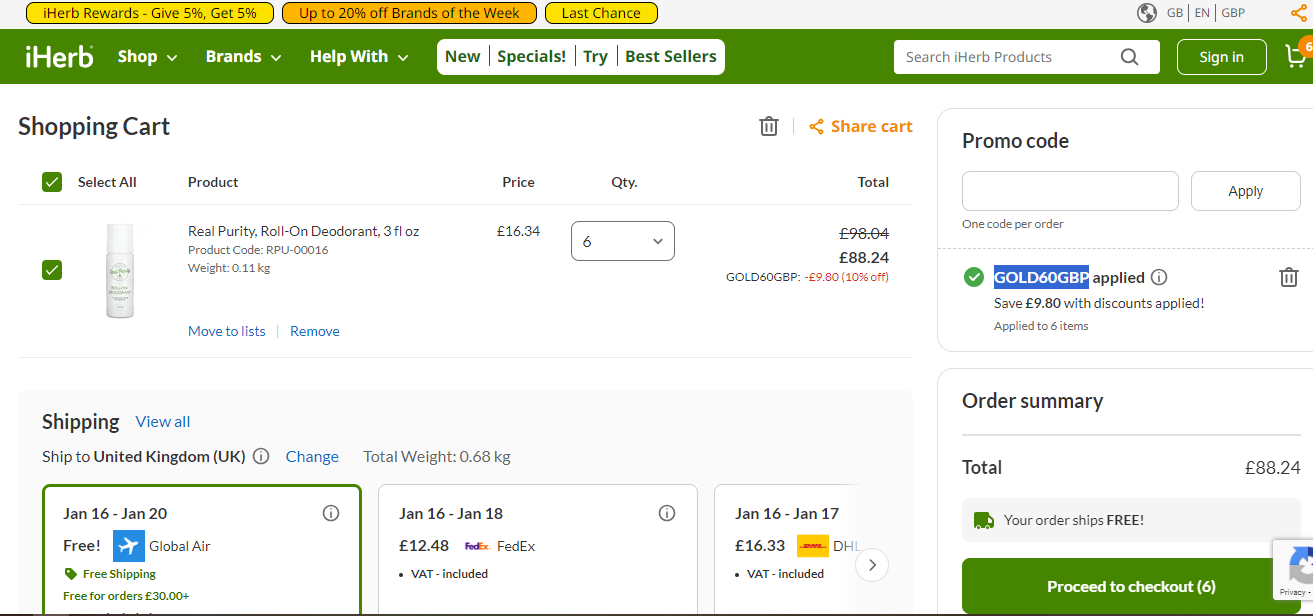Change the shipping destination country
Viewport: 1313px width, 616px height.
coord(312,456)
